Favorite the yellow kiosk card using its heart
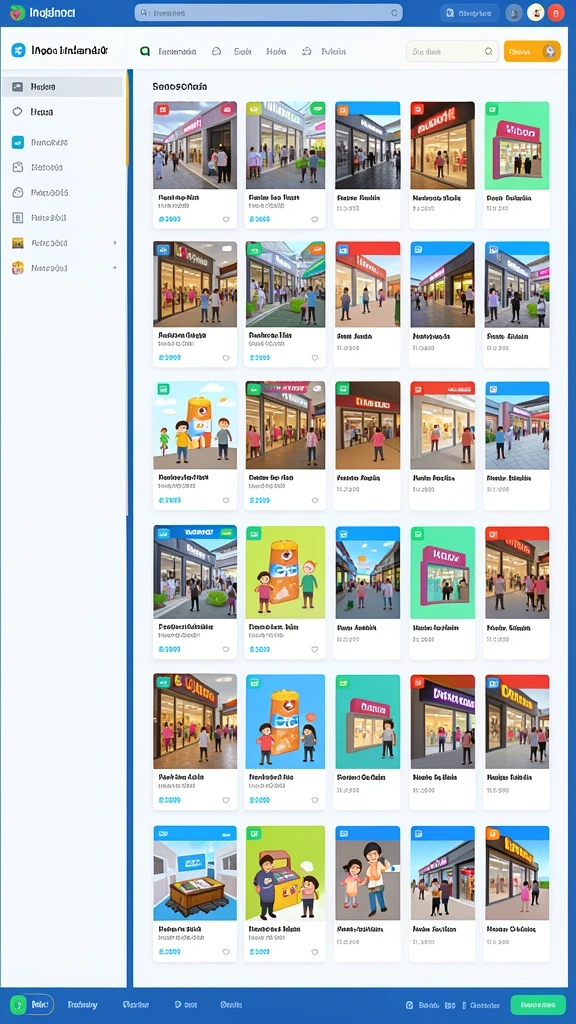576x1024 pixels. click(314, 952)
